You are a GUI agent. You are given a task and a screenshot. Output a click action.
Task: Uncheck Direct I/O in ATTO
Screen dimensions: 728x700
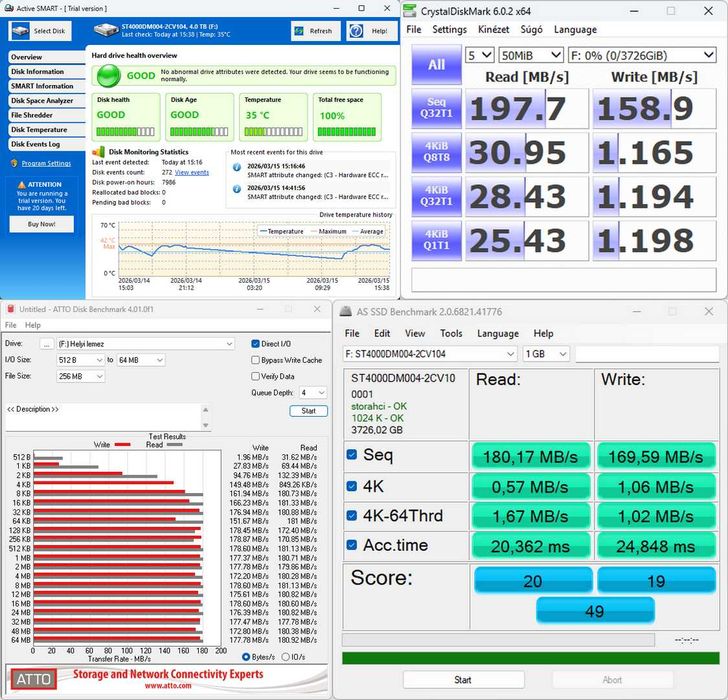255,344
